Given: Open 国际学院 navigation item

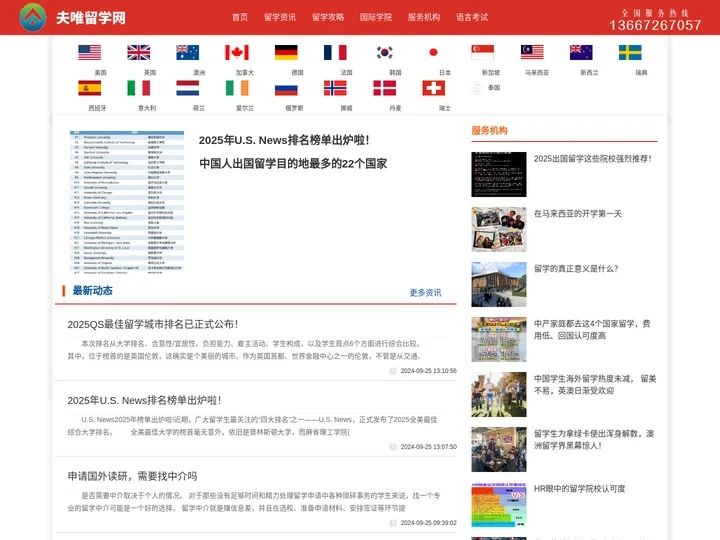Looking at the screenshot, I should click(376, 17).
